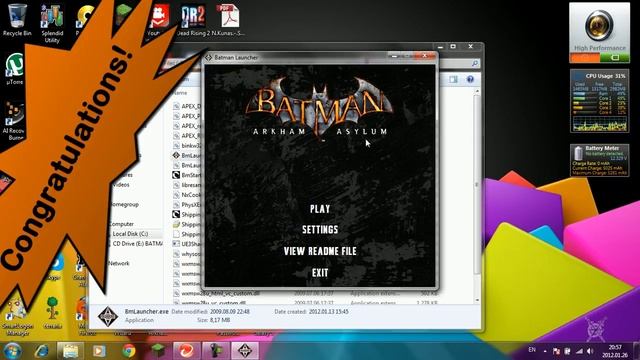
Task: Click the red swirl app taskbar button
Action: 186,351
